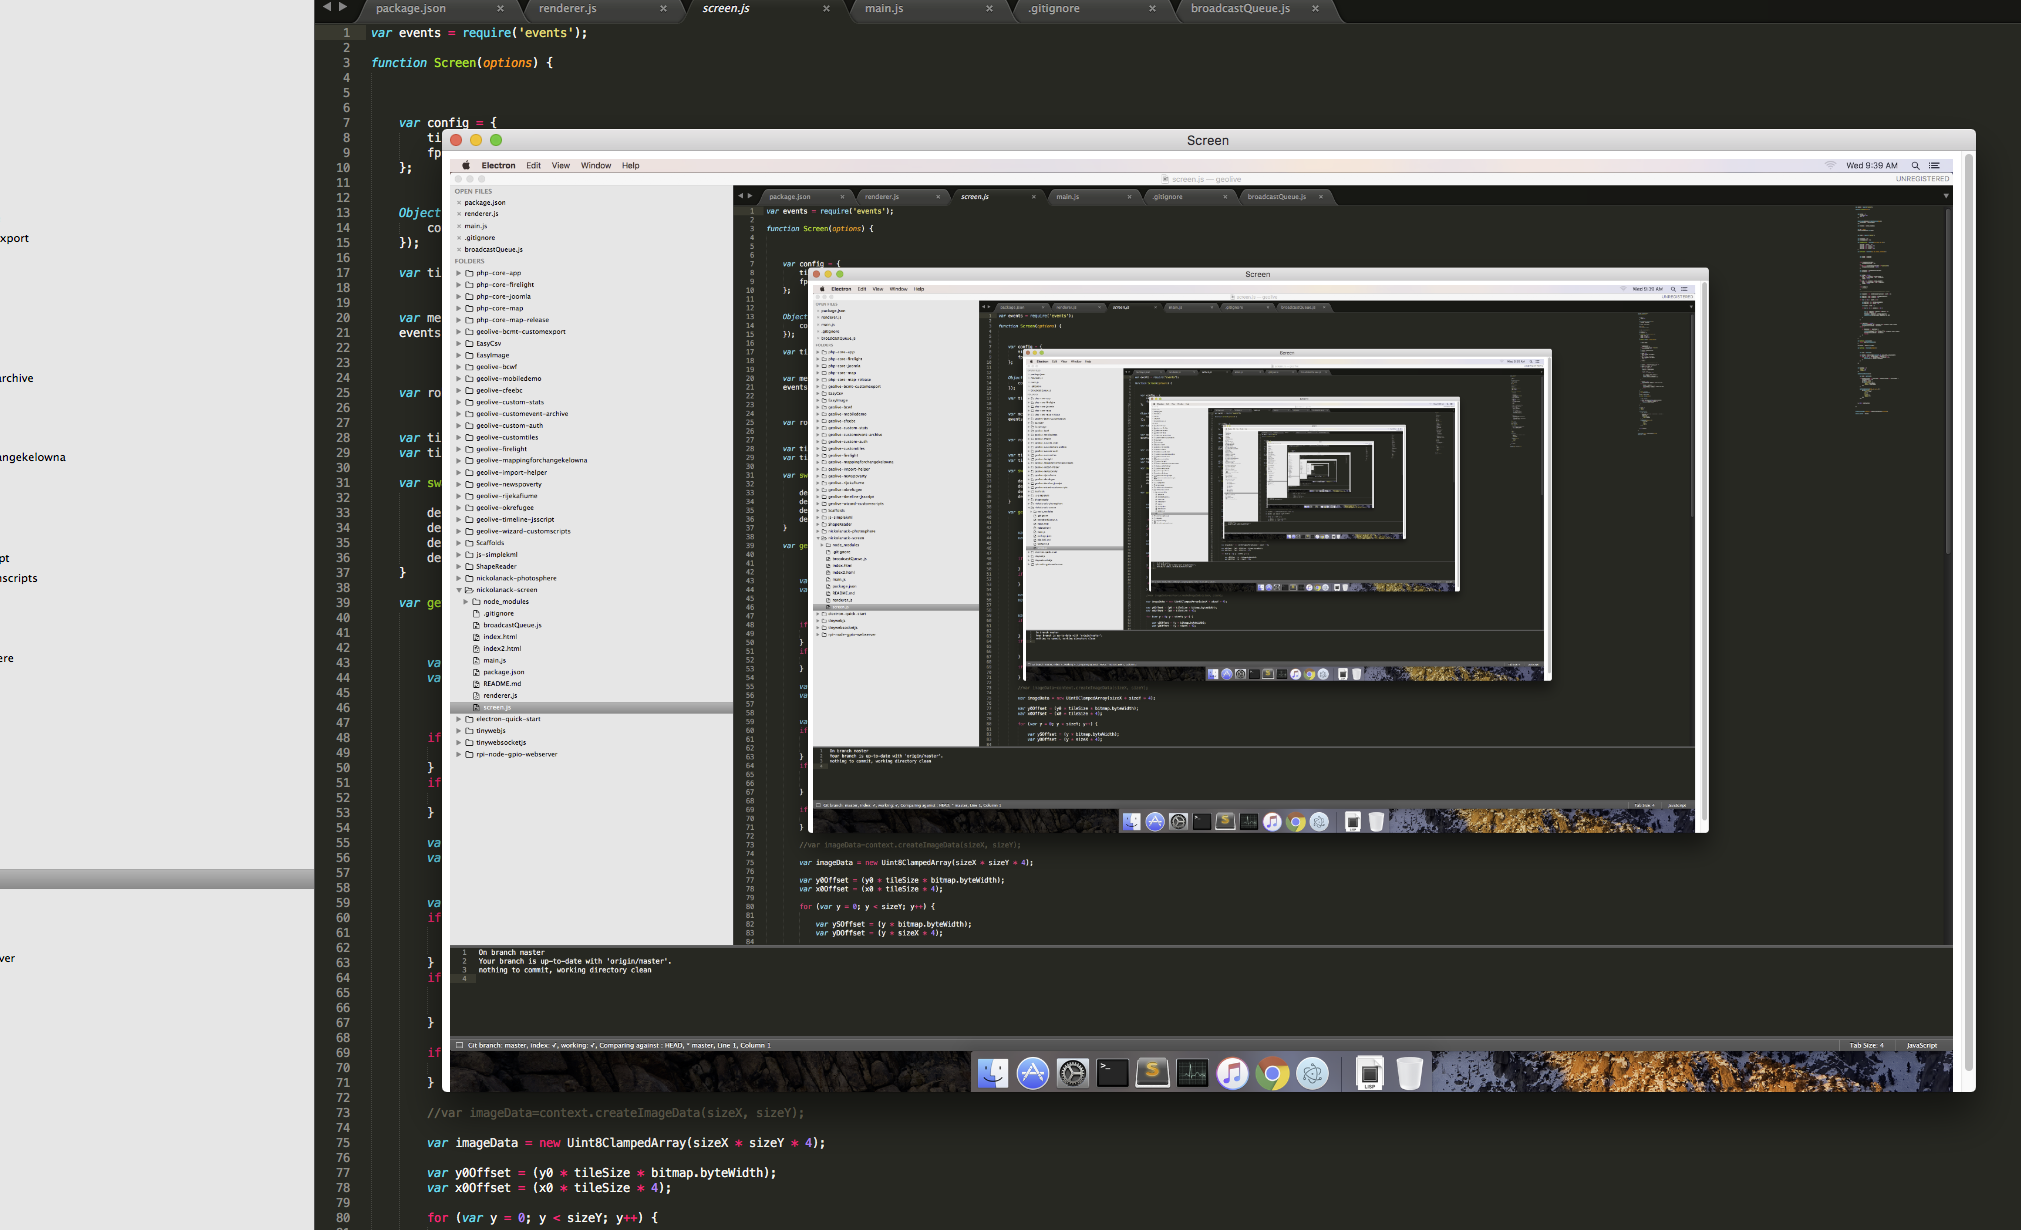The width and height of the screenshot is (2021, 1230).
Task: Open the Trash in the dock
Action: click(x=1409, y=1073)
